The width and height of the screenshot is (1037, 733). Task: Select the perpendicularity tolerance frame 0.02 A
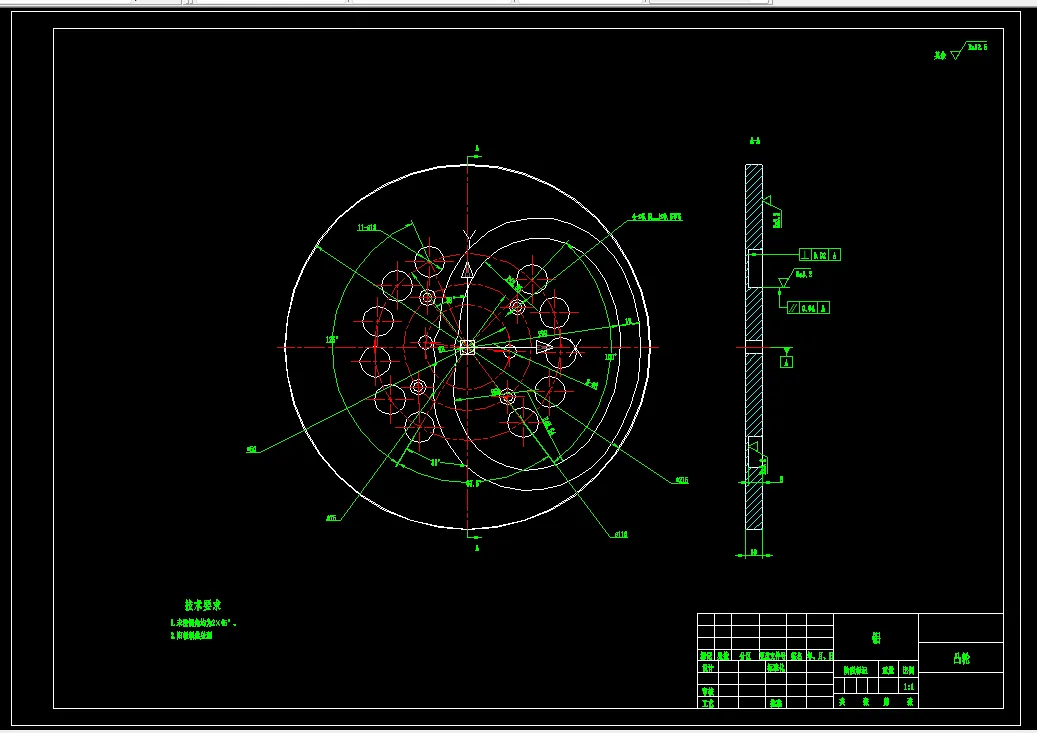pos(819,255)
